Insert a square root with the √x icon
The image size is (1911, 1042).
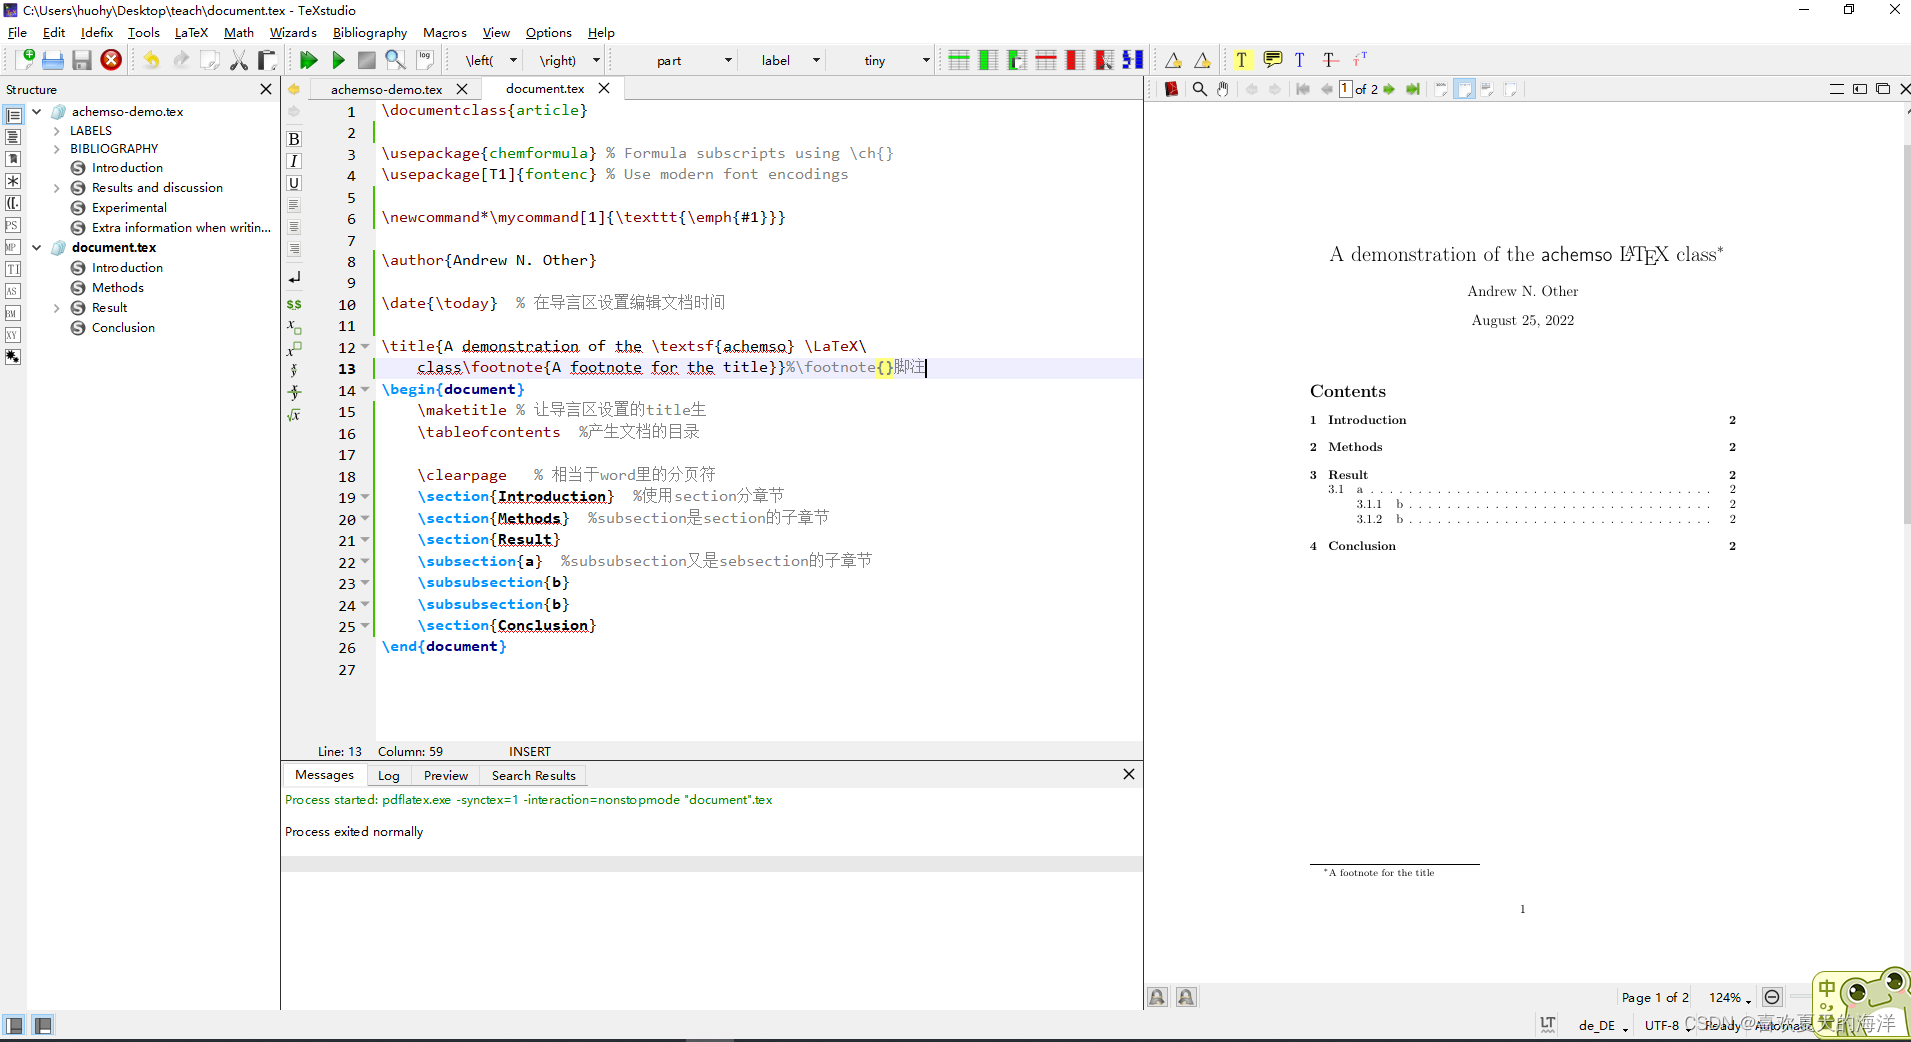click(294, 414)
